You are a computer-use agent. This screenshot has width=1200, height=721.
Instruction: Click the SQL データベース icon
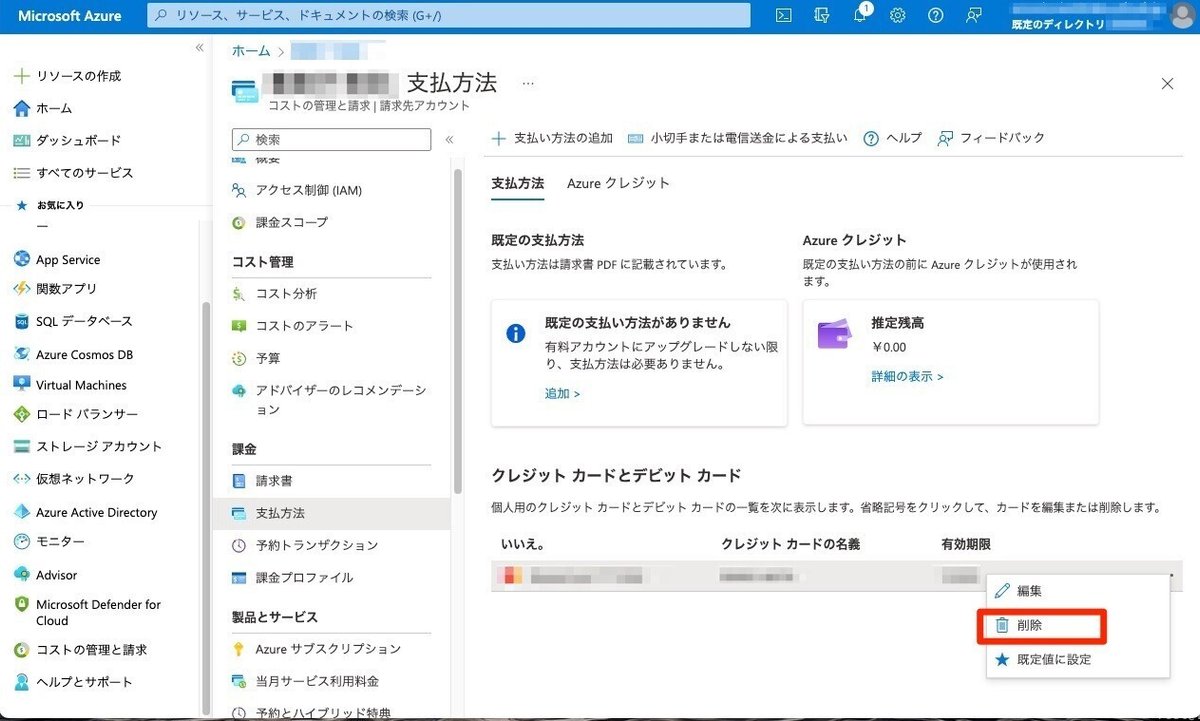point(21,321)
